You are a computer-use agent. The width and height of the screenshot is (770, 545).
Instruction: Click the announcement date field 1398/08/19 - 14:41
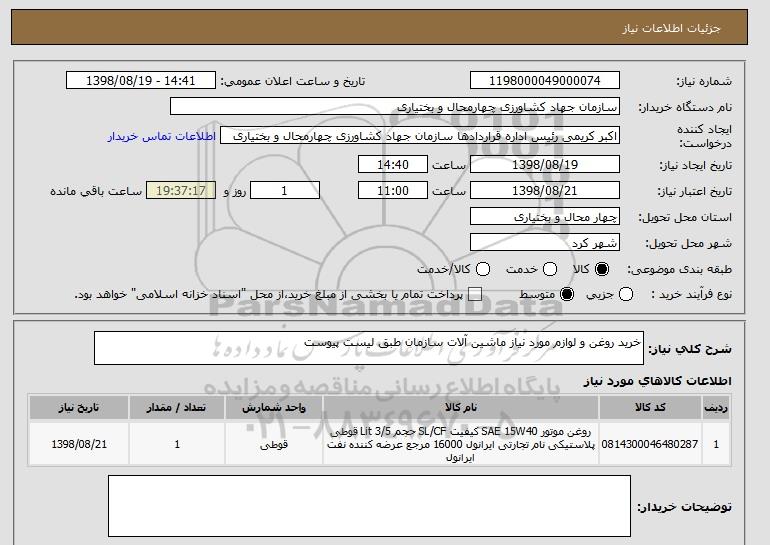click(141, 81)
